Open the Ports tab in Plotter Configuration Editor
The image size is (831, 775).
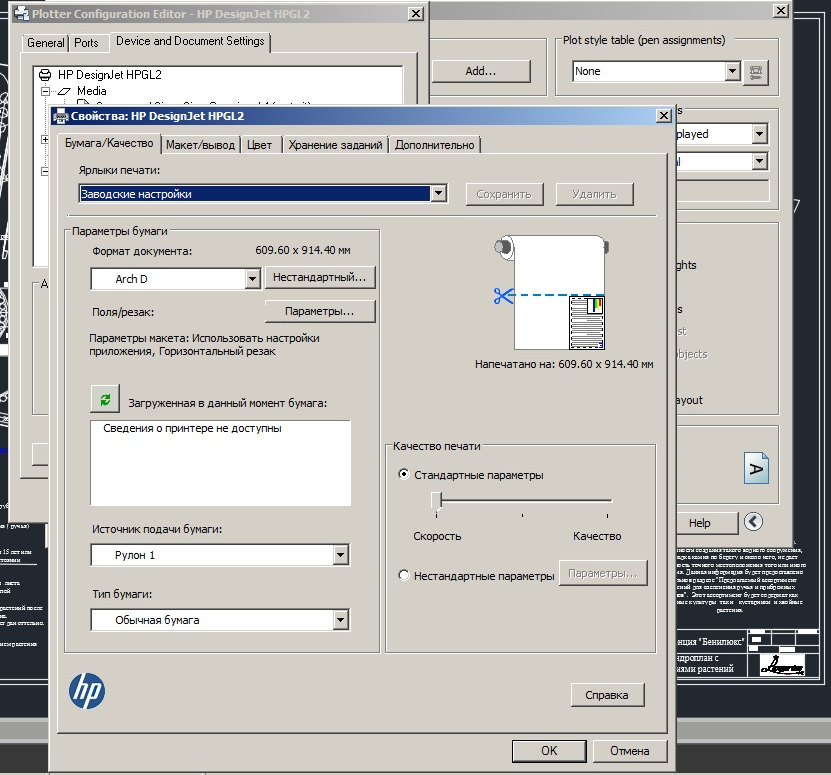coord(86,43)
